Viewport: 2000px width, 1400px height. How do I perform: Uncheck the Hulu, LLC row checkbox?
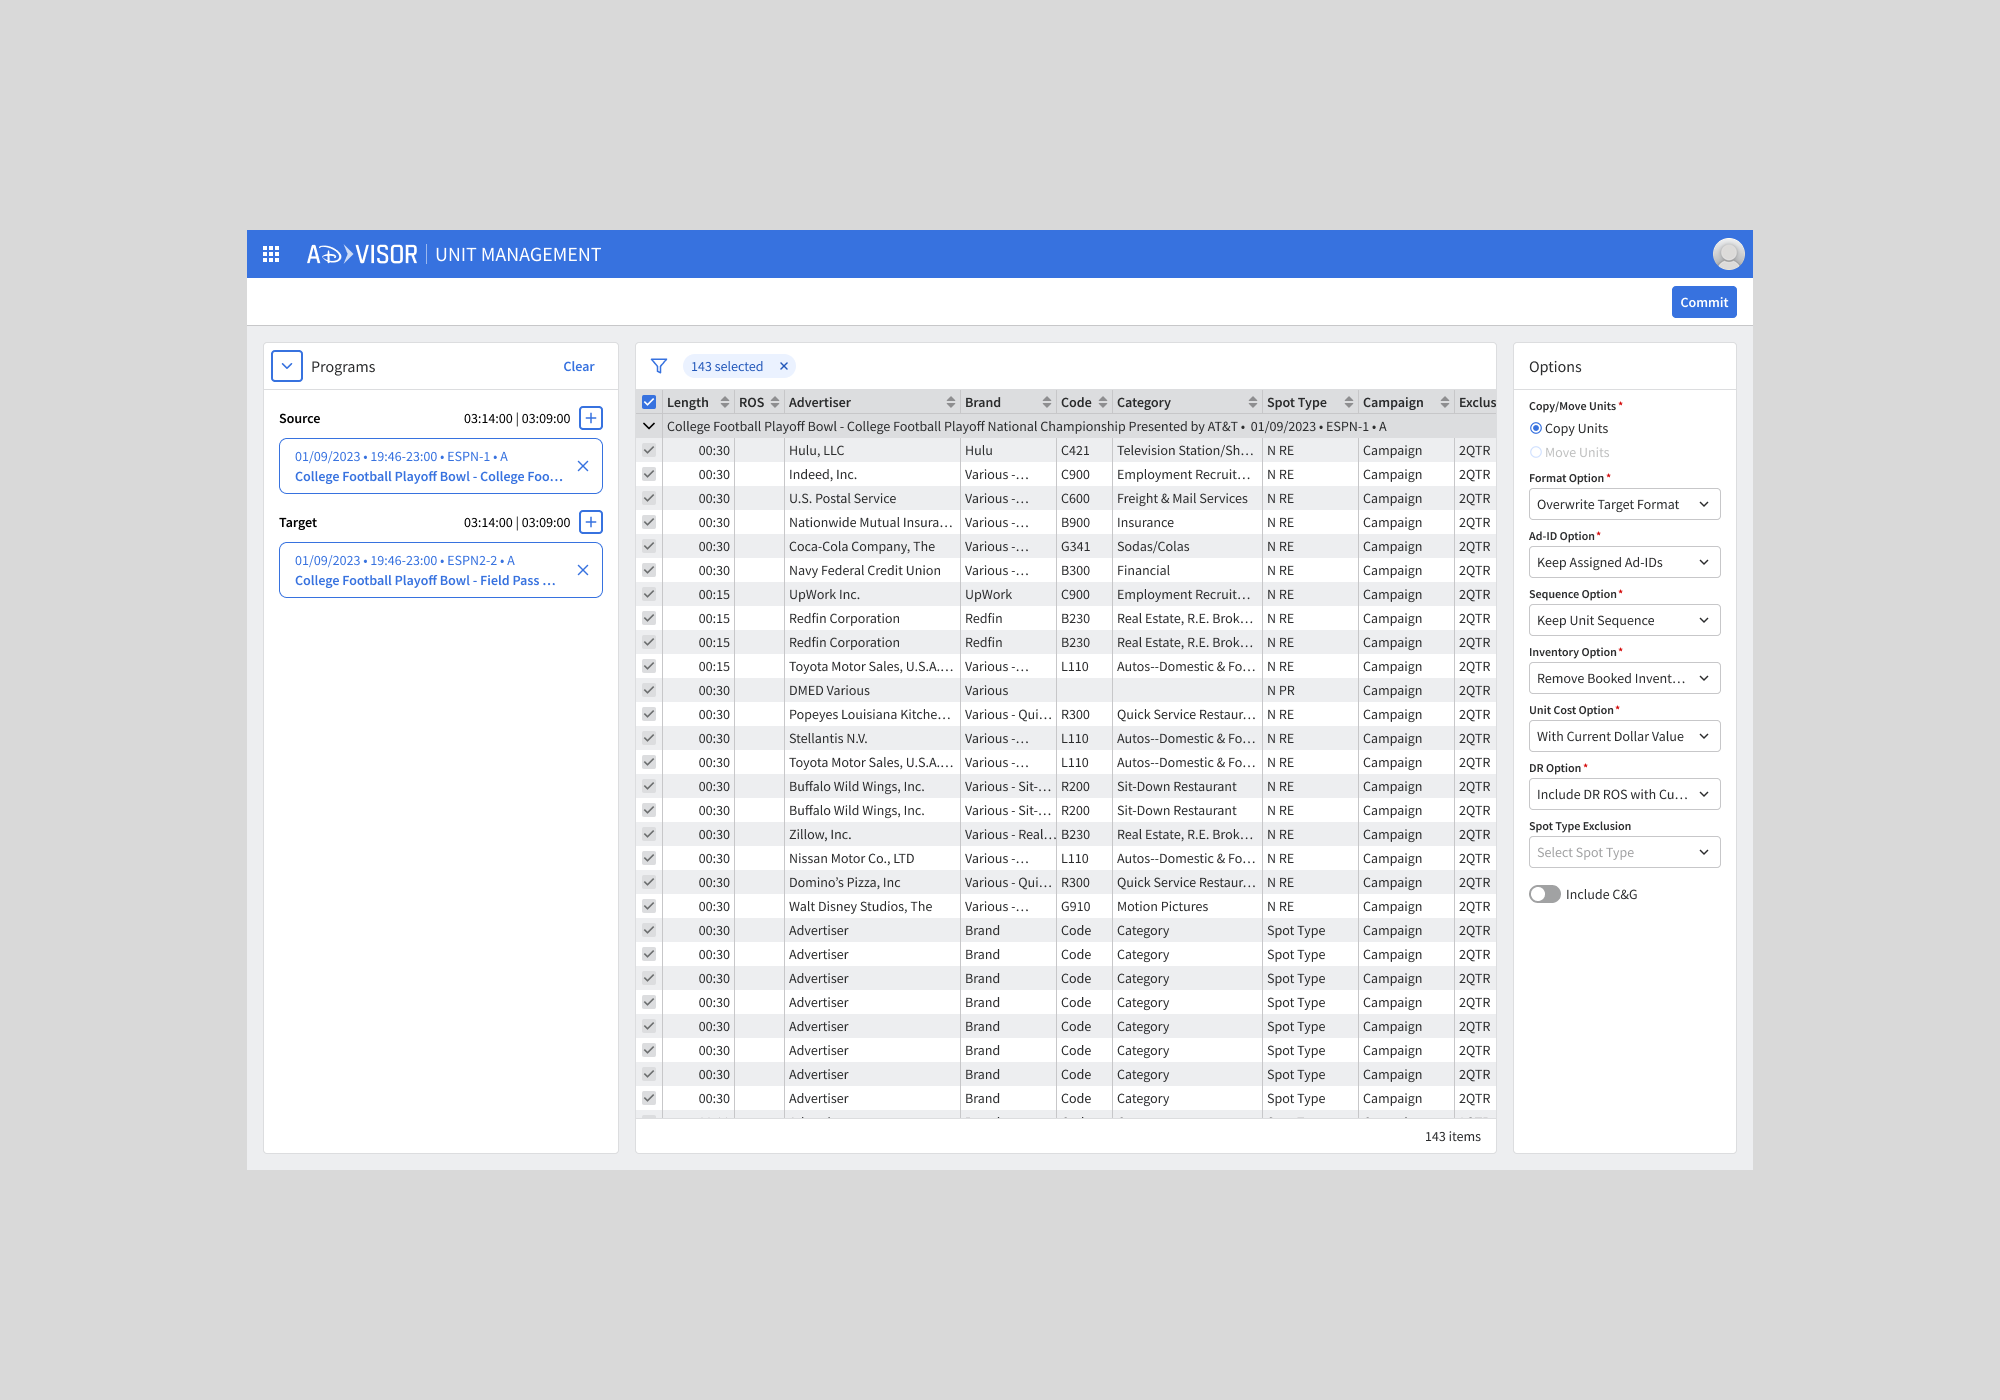[x=649, y=450]
